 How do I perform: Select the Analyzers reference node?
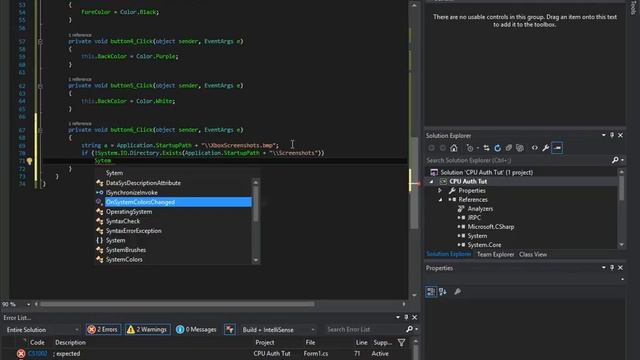click(x=480, y=209)
